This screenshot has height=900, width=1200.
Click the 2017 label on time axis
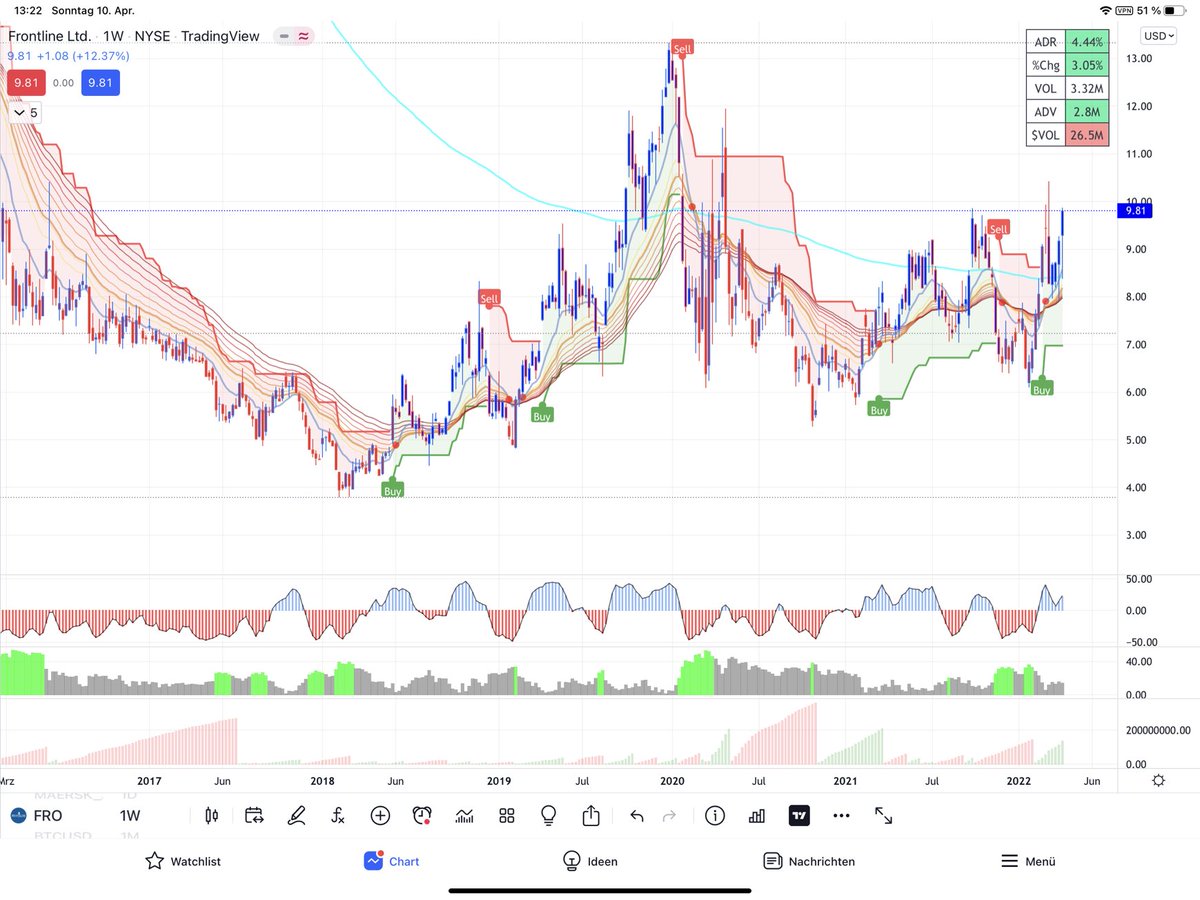coord(149,780)
